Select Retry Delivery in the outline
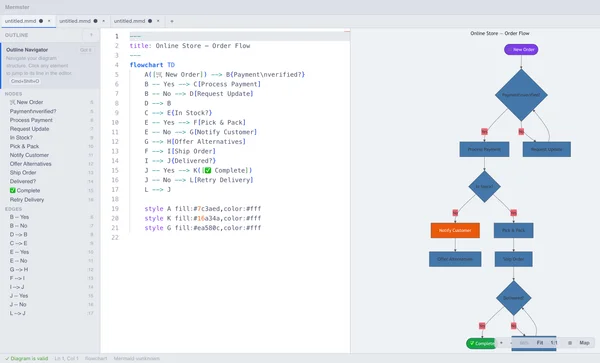 [51, 200]
